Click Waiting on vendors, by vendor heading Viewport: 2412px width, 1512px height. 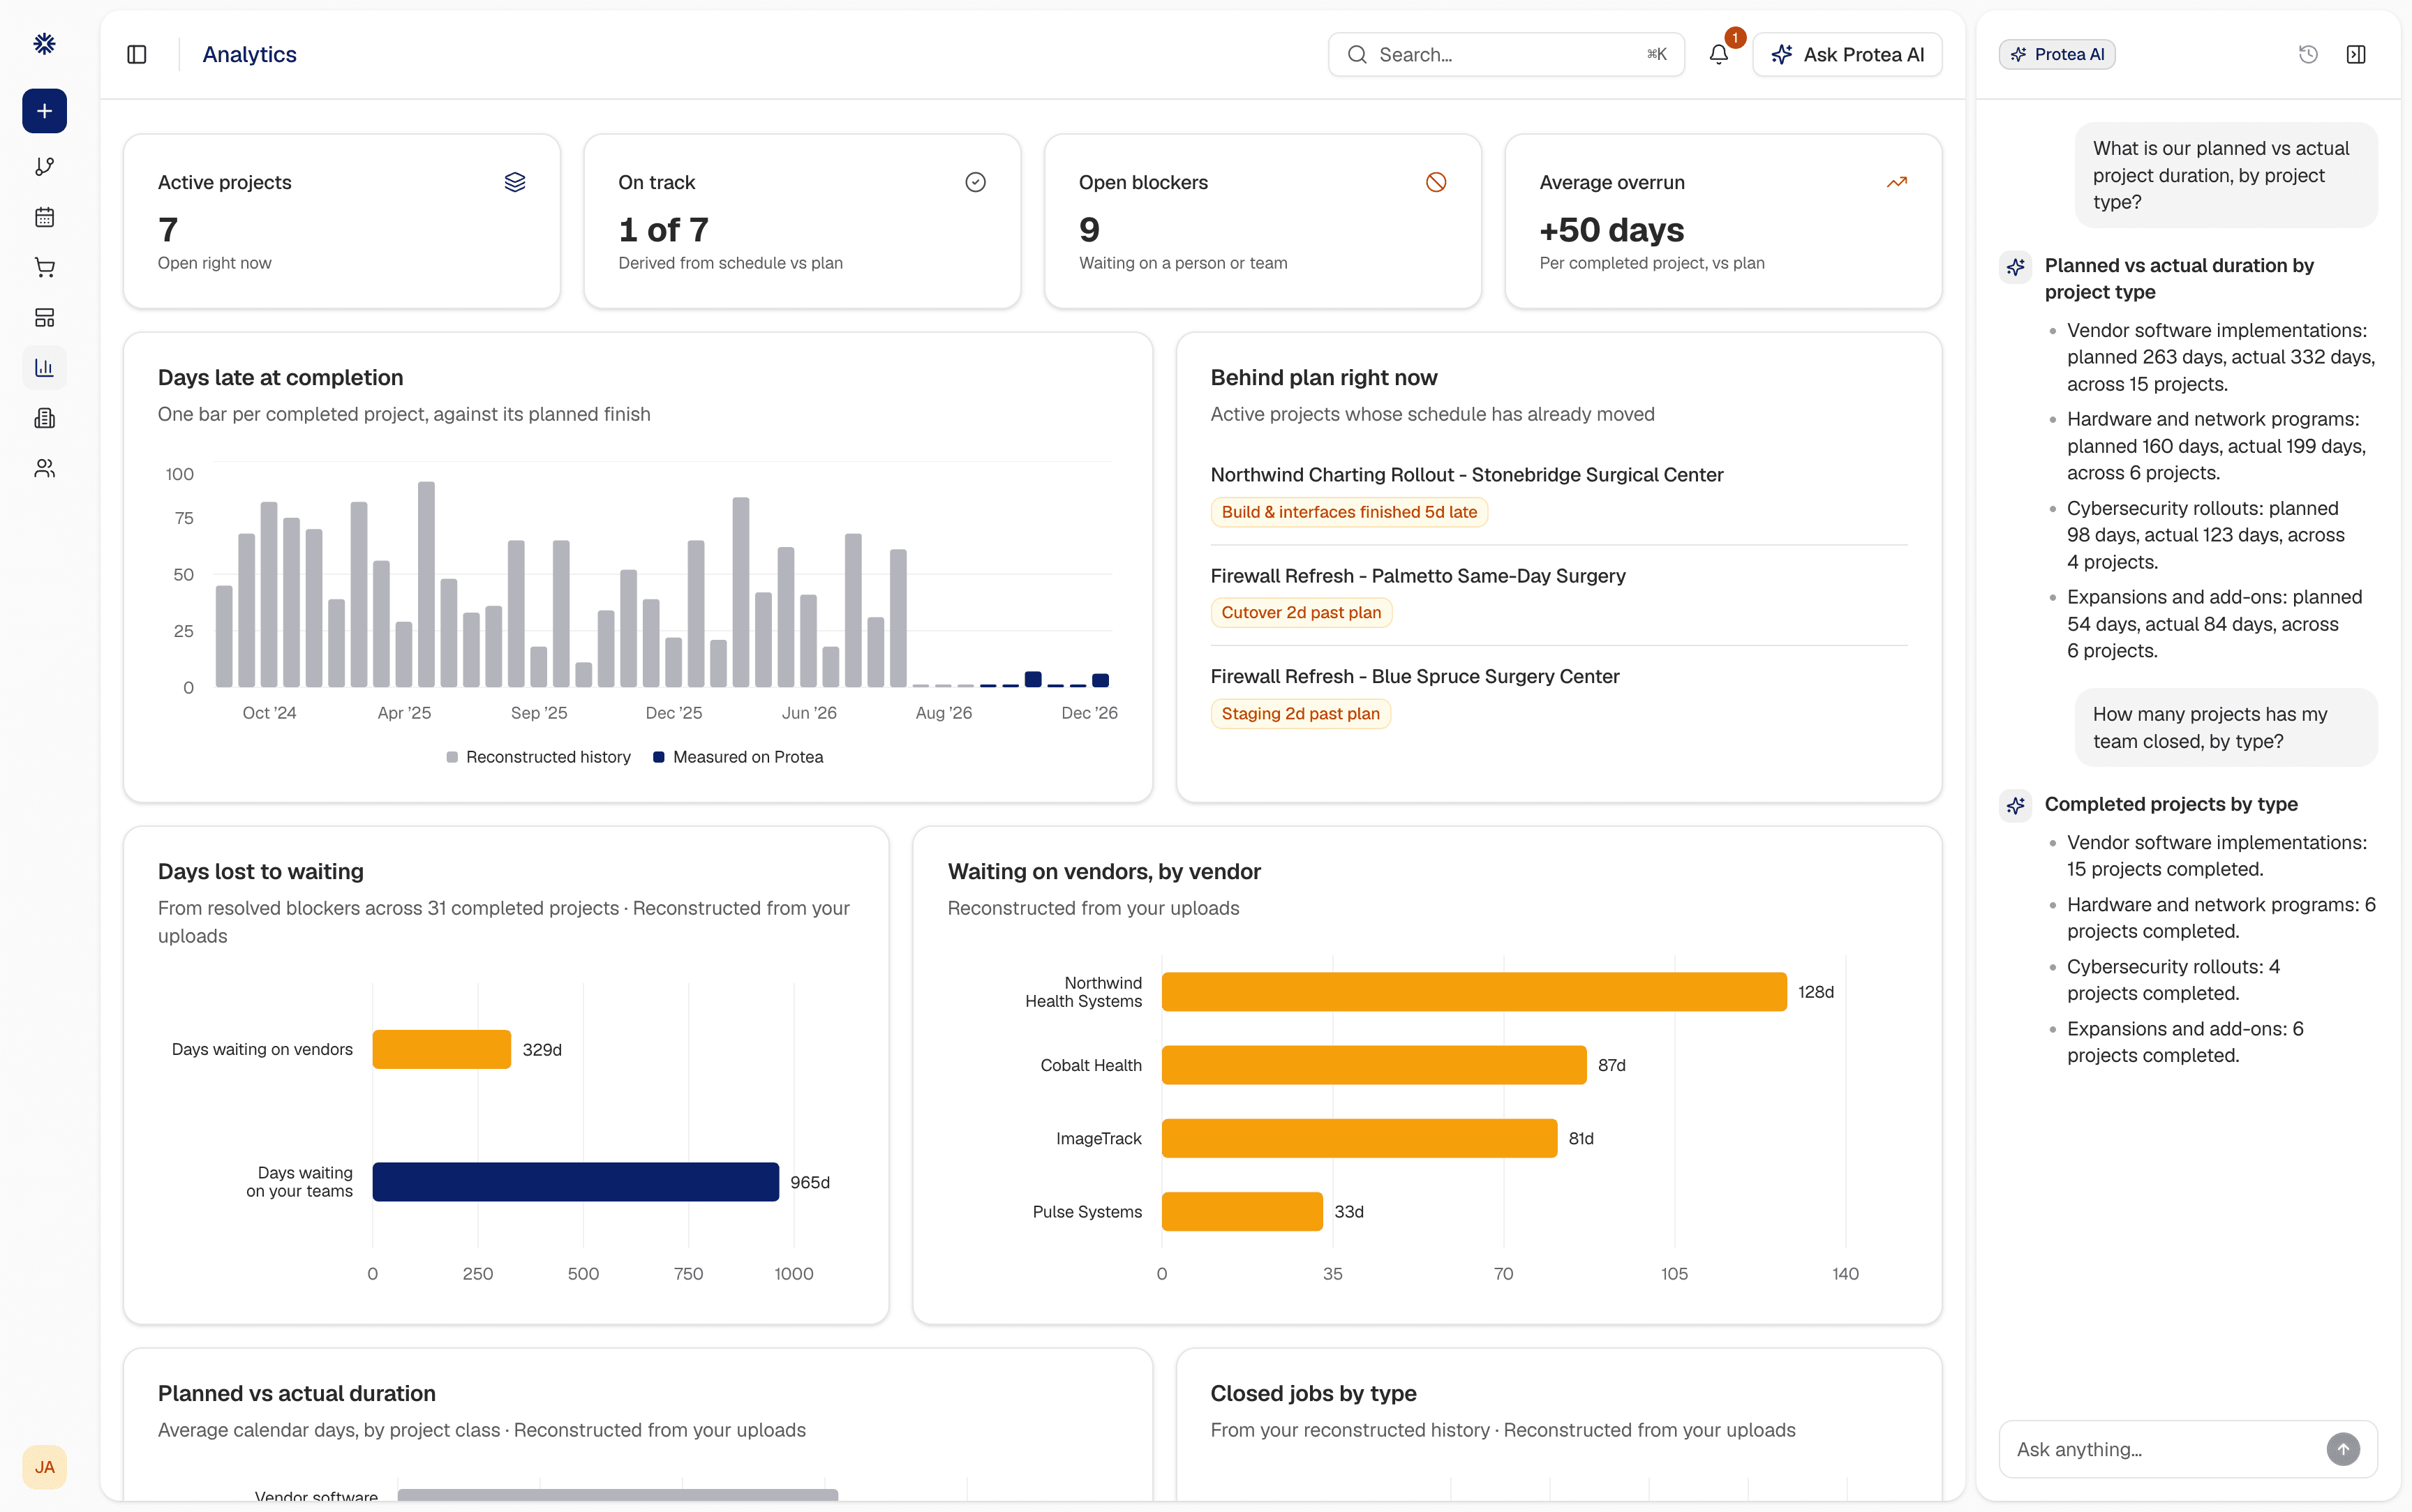1104,872
